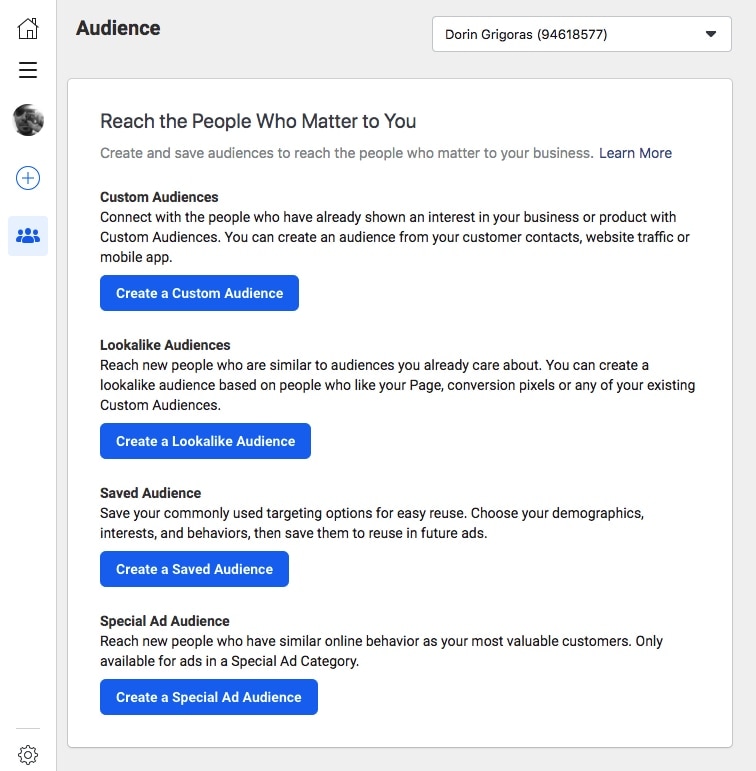Image resolution: width=756 pixels, height=771 pixels.
Task: Click Create a Special Ad Audience
Action: (208, 697)
